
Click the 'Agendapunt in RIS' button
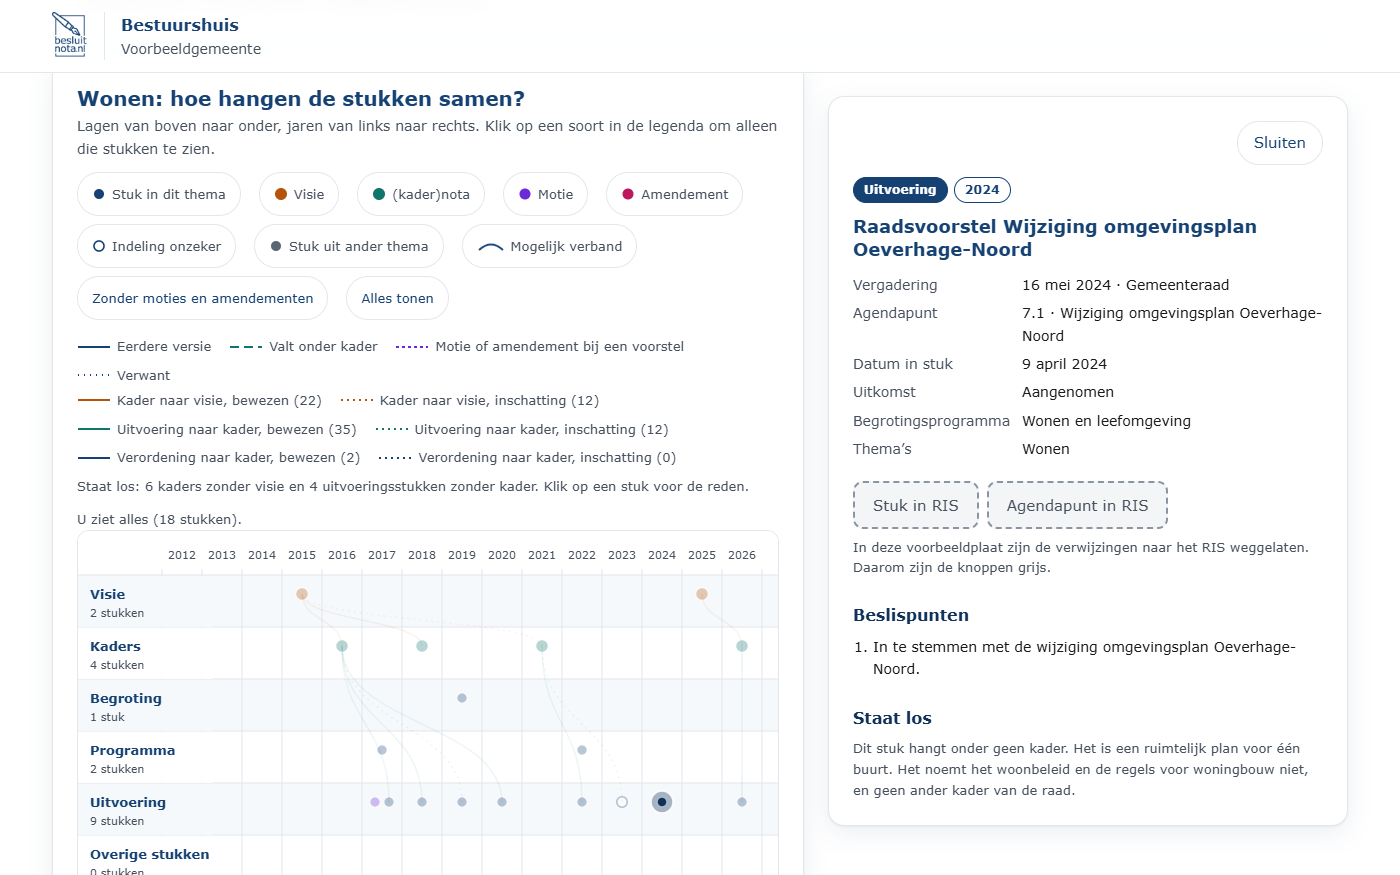(1077, 505)
